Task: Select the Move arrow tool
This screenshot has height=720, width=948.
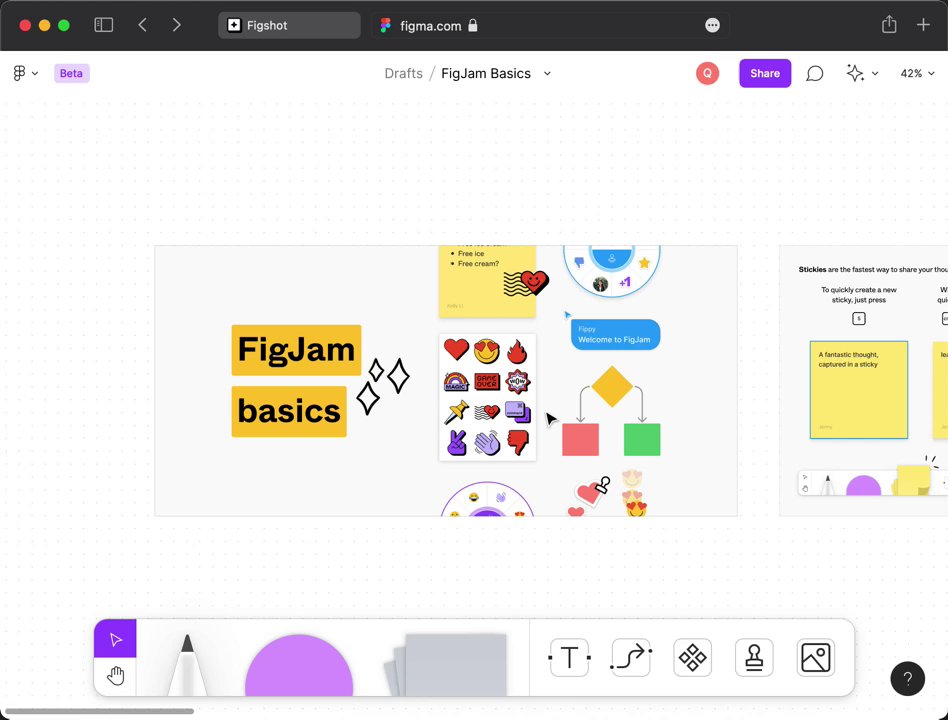Action: [115, 638]
